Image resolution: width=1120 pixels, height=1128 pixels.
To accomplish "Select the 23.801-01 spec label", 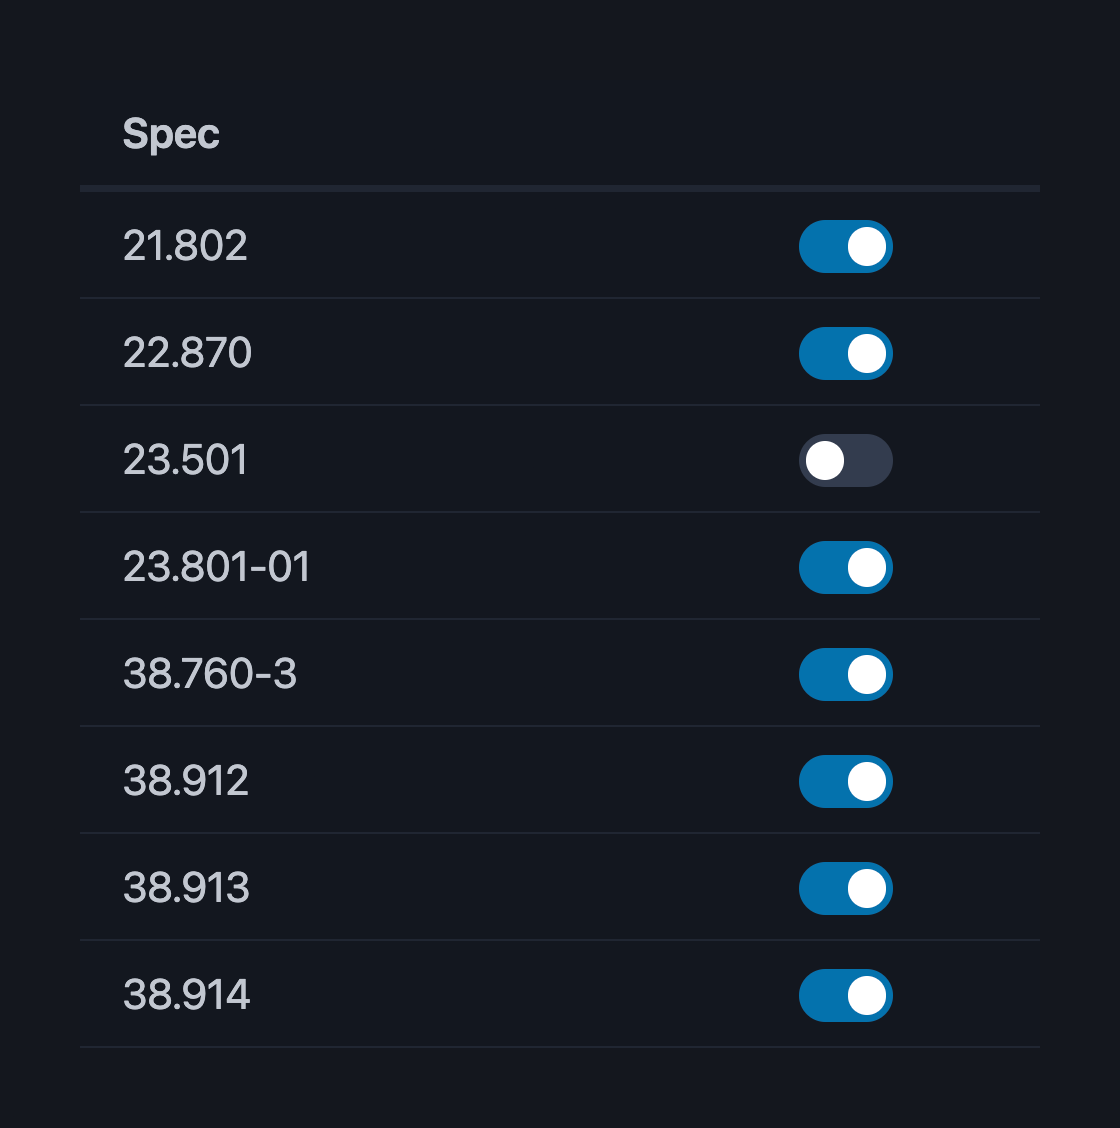I will (x=216, y=567).
